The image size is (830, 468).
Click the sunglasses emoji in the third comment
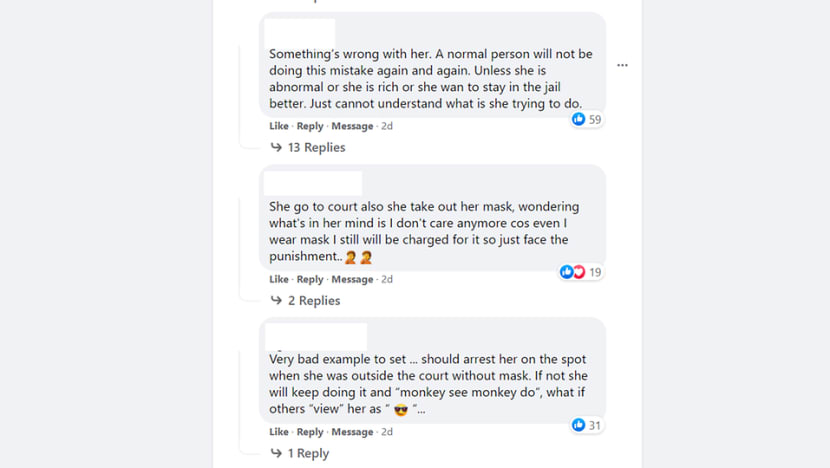(401, 410)
